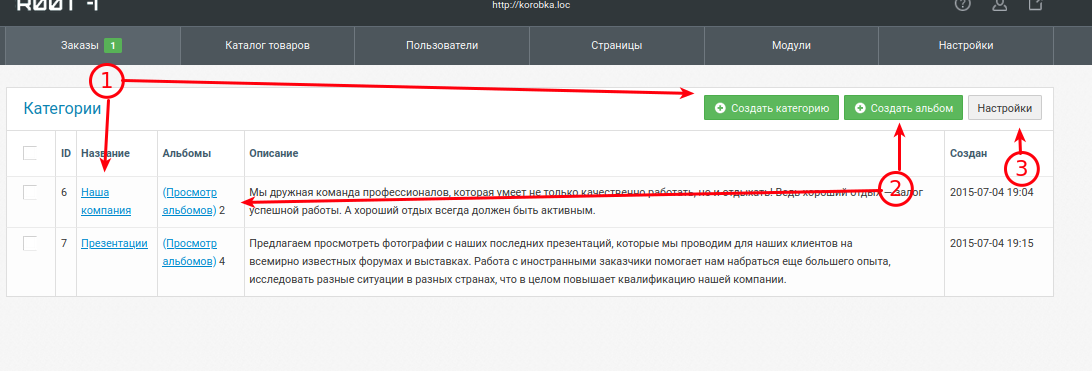The width and height of the screenshot is (1092, 371).
Task: Click the ID column header
Action: (66, 153)
